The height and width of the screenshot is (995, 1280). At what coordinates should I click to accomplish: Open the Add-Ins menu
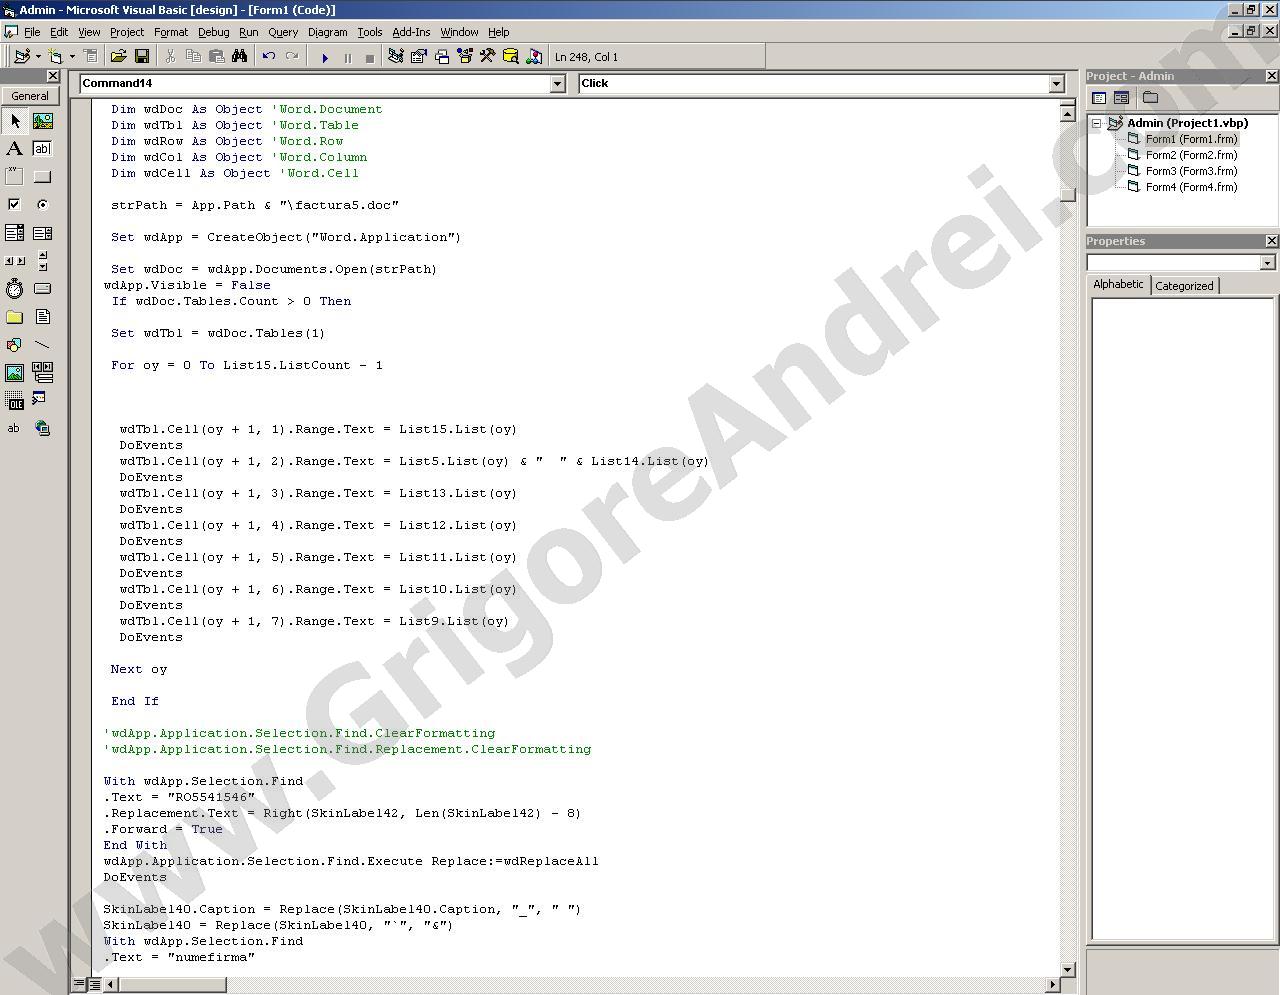tap(411, 32)
